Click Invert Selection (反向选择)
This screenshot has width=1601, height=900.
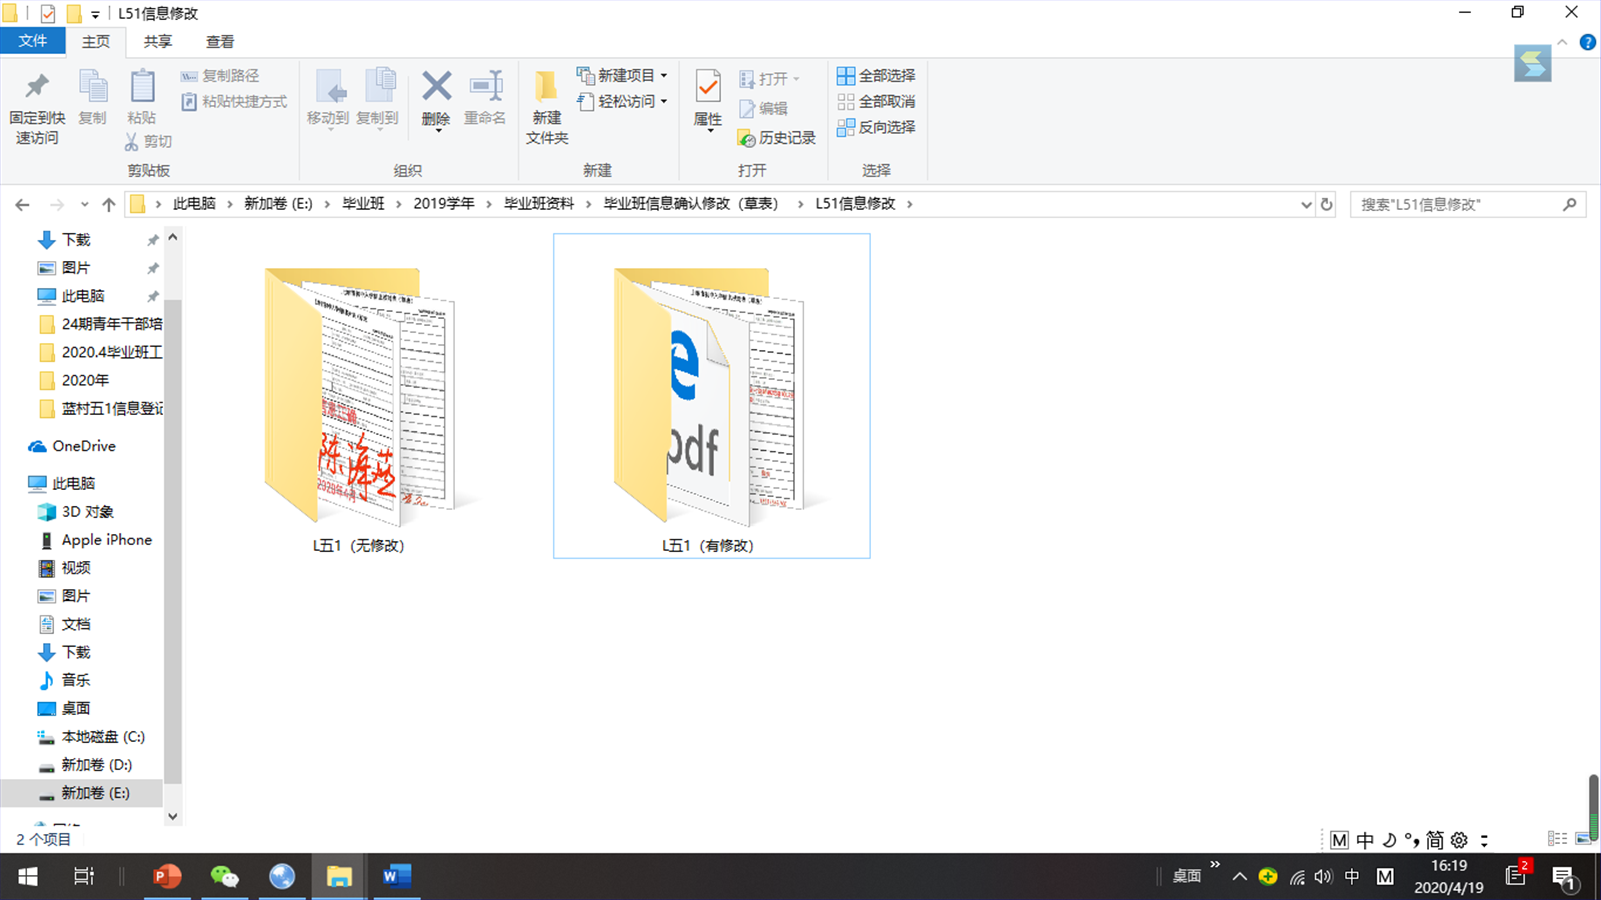tap(875, 127)
